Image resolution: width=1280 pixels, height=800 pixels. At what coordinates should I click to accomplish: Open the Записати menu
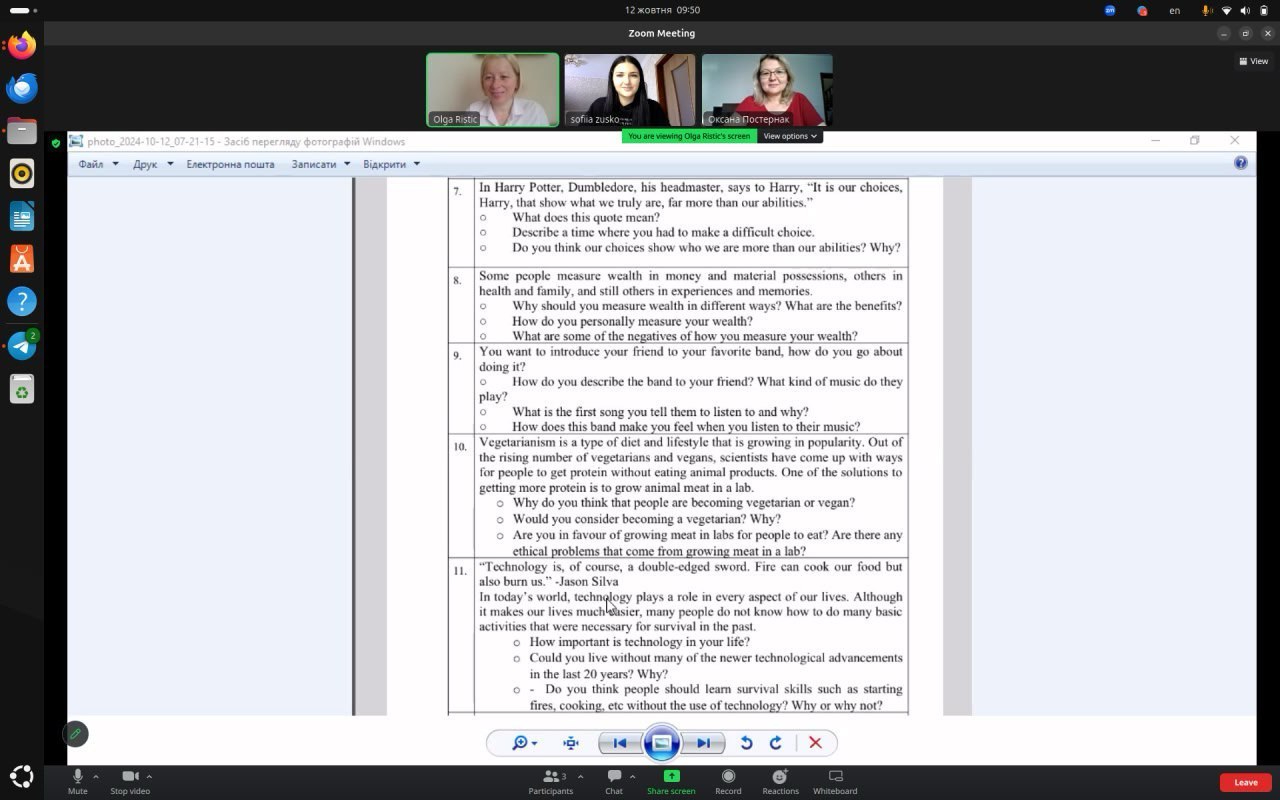(321, 164)
